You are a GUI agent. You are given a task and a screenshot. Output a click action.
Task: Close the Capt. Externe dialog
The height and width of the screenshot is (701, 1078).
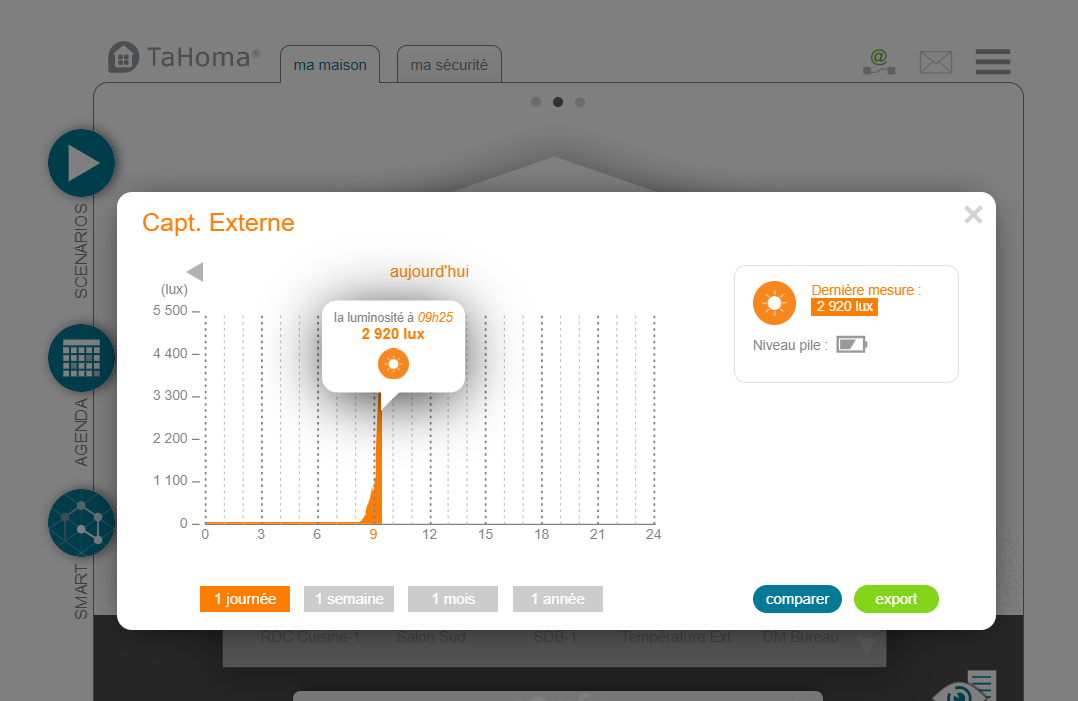click(x=973, y=214)
